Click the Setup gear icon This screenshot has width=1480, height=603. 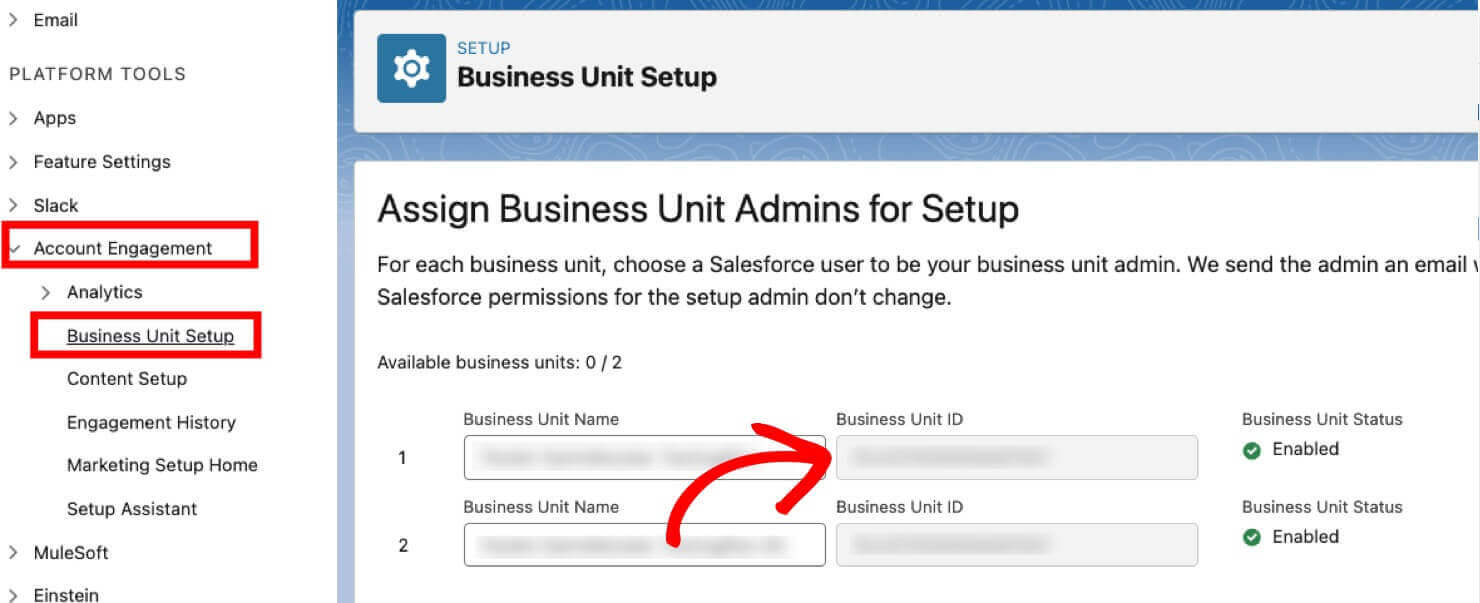pos(410,67)
